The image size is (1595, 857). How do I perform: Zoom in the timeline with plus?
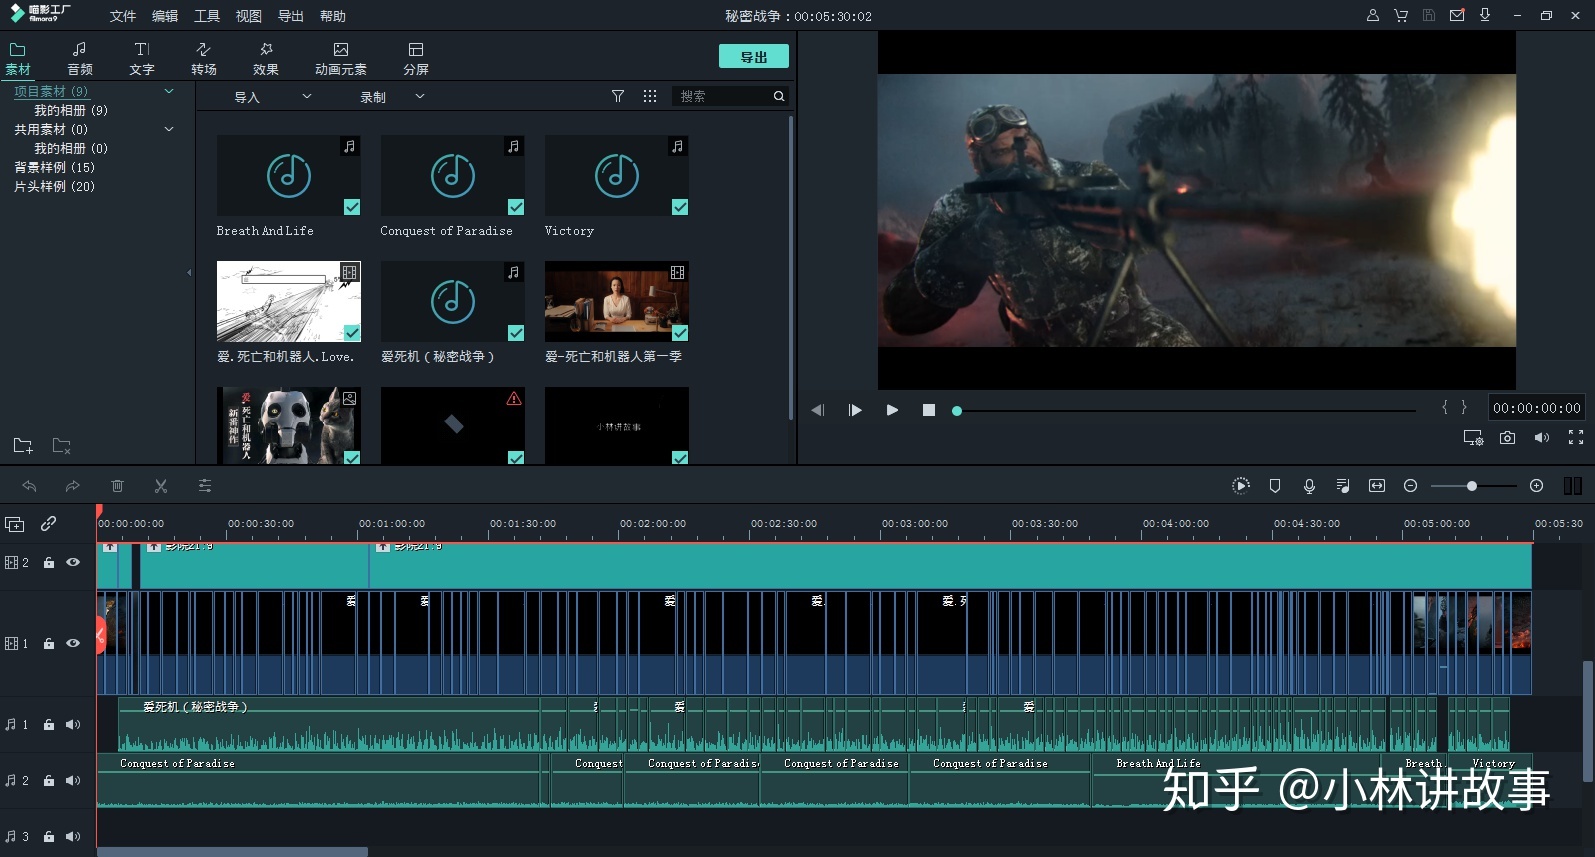(x=1537, y=486)
